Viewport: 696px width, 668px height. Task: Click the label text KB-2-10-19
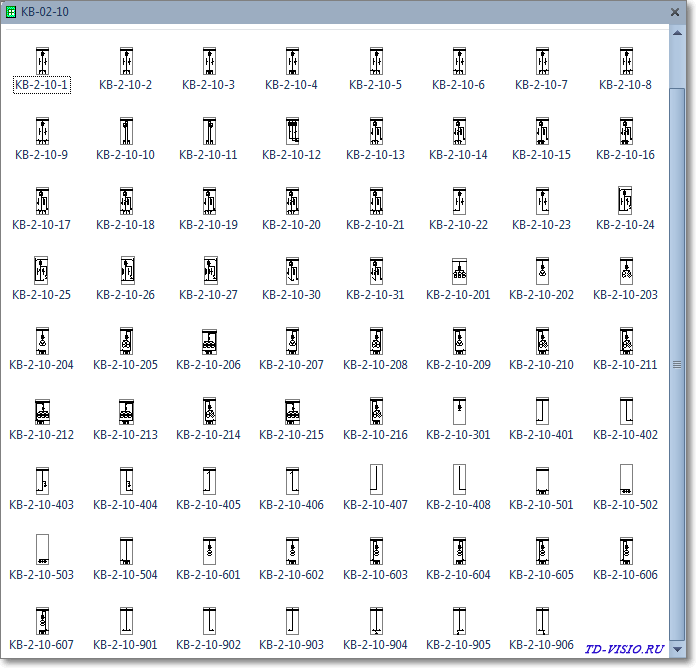(209, 225)
